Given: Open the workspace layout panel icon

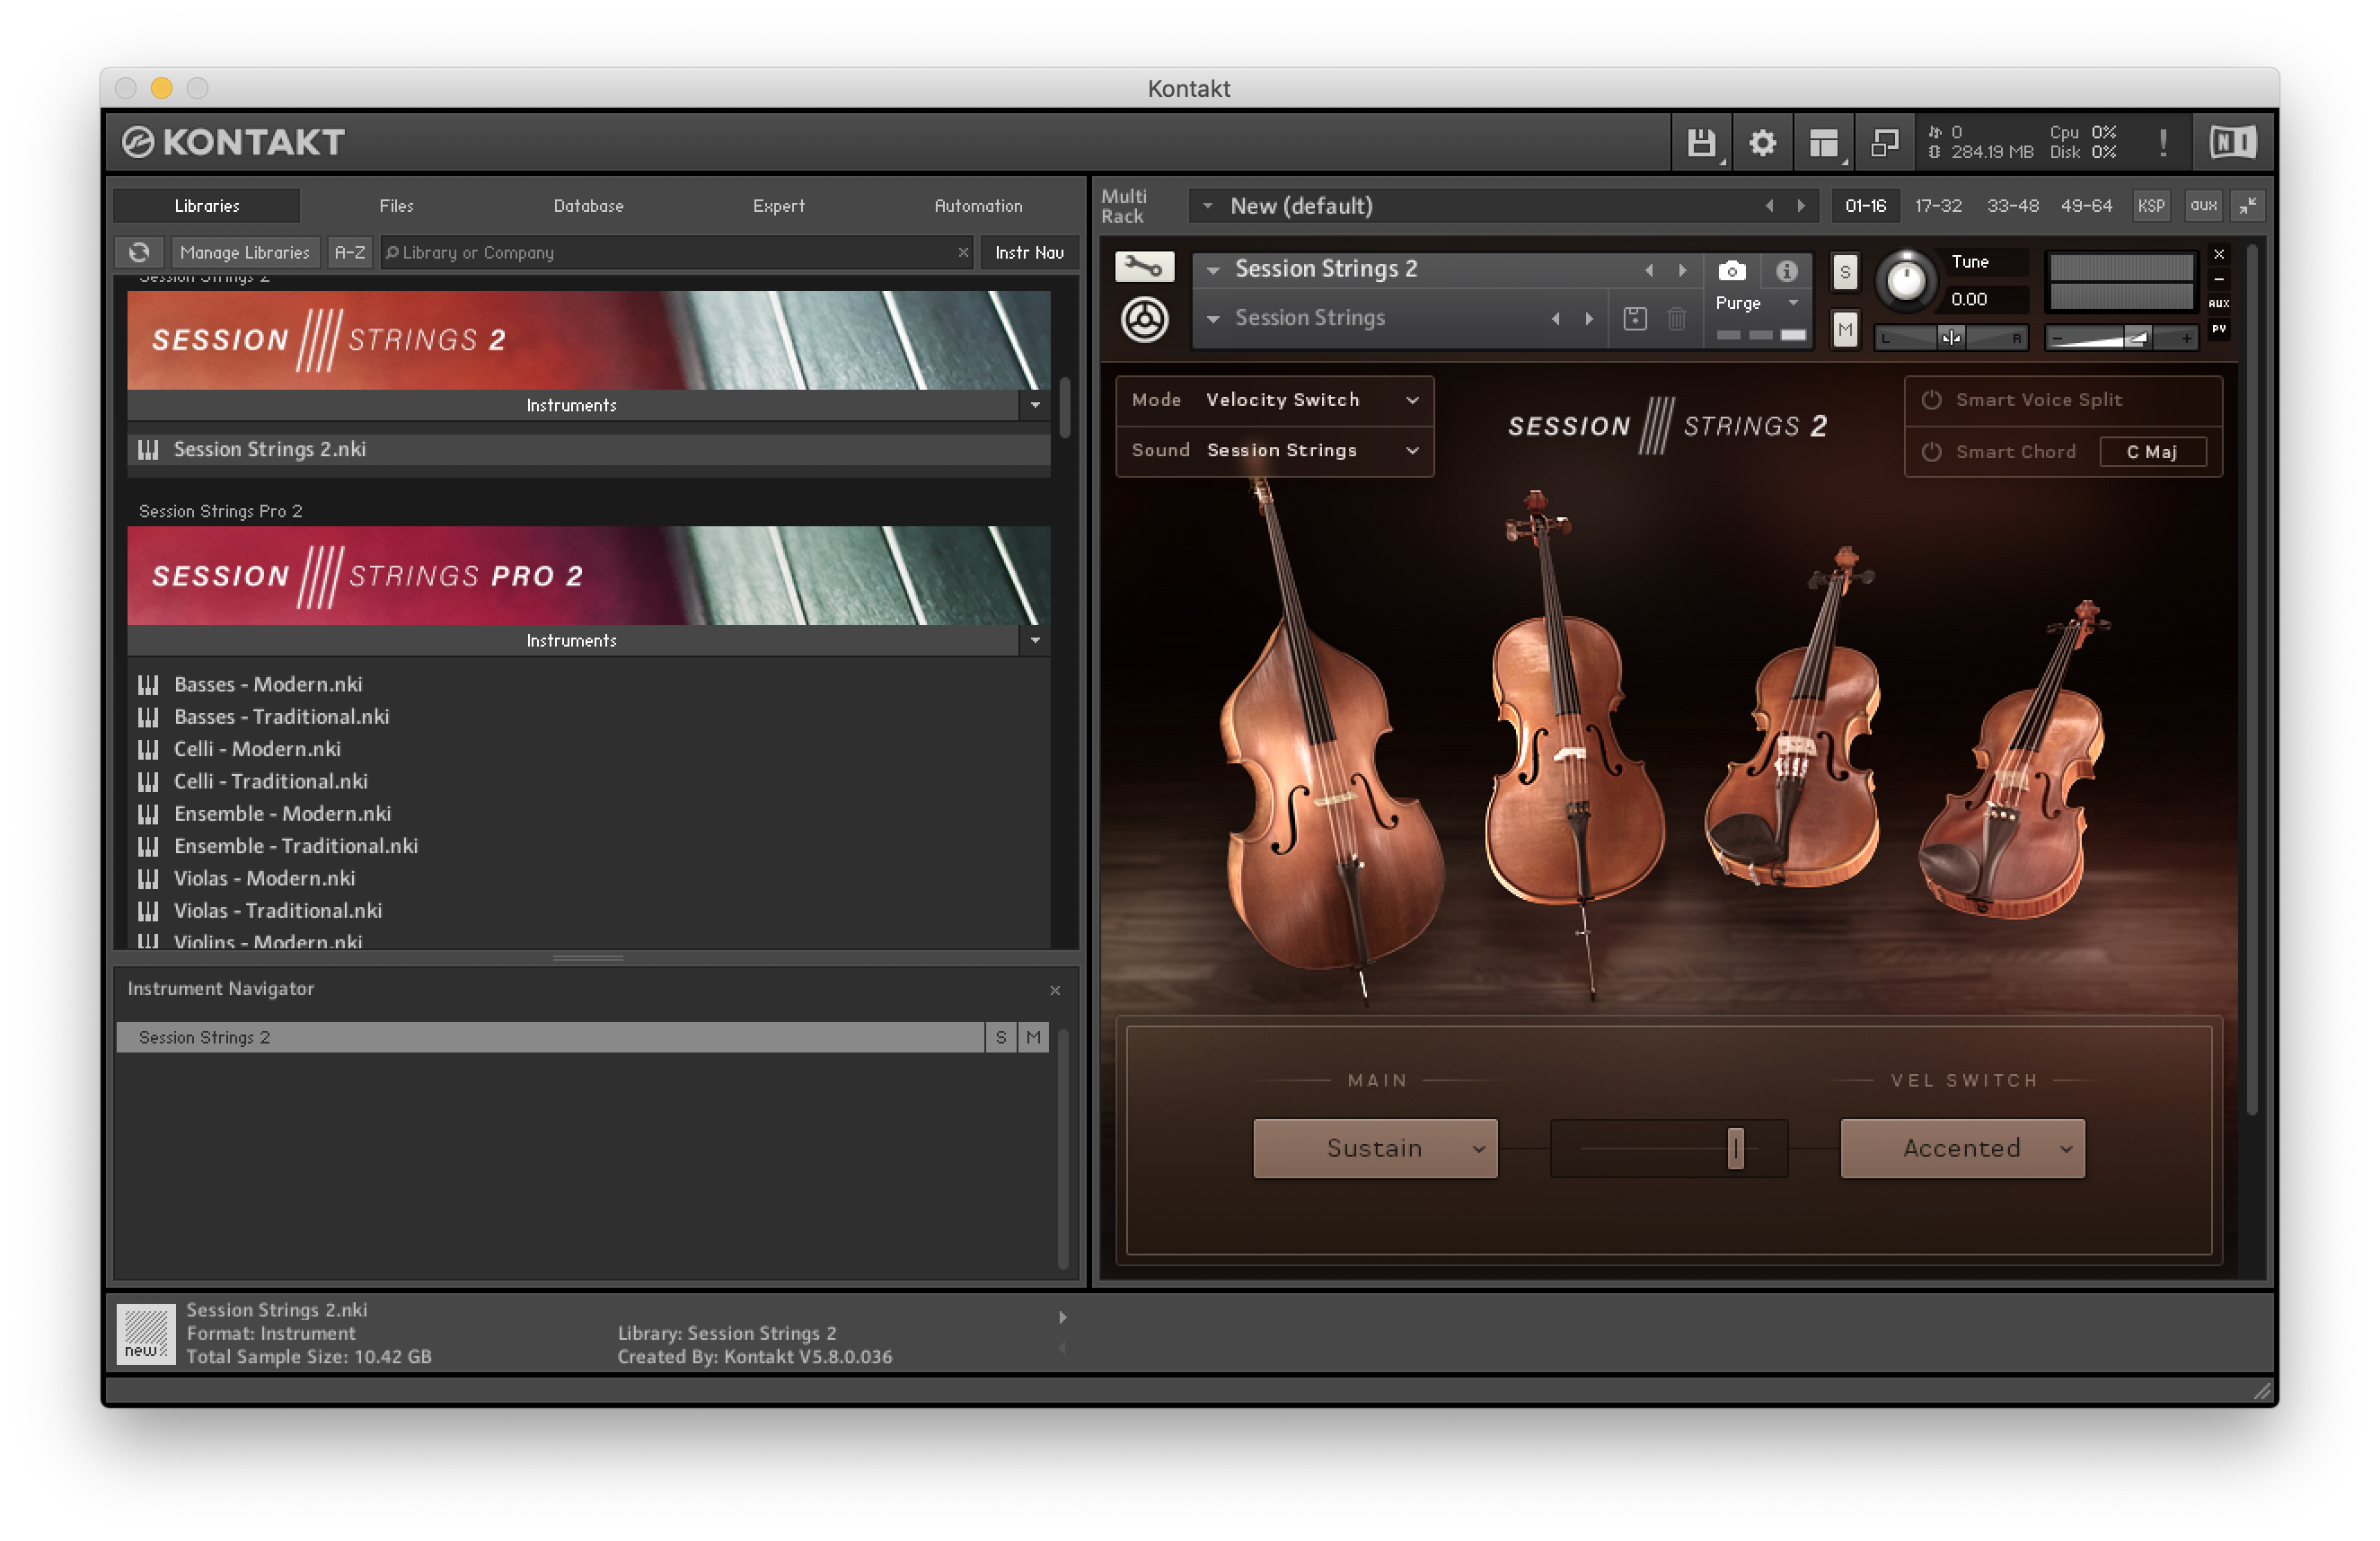Looking at the screenshot, I should (x=1824, y=143).
